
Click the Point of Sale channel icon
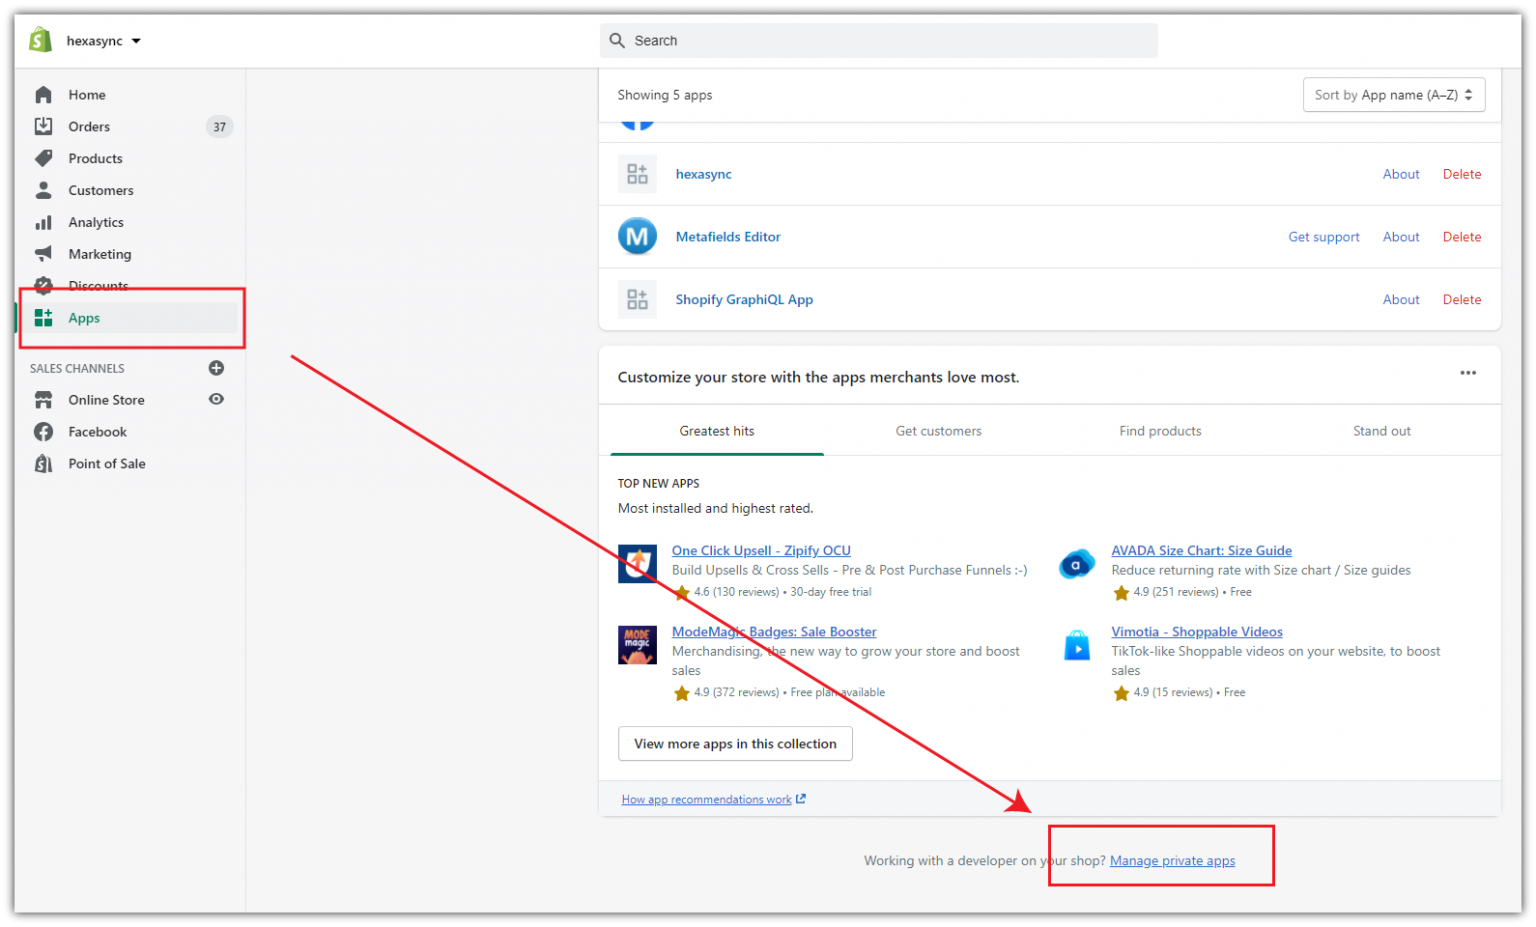point(42,463)
